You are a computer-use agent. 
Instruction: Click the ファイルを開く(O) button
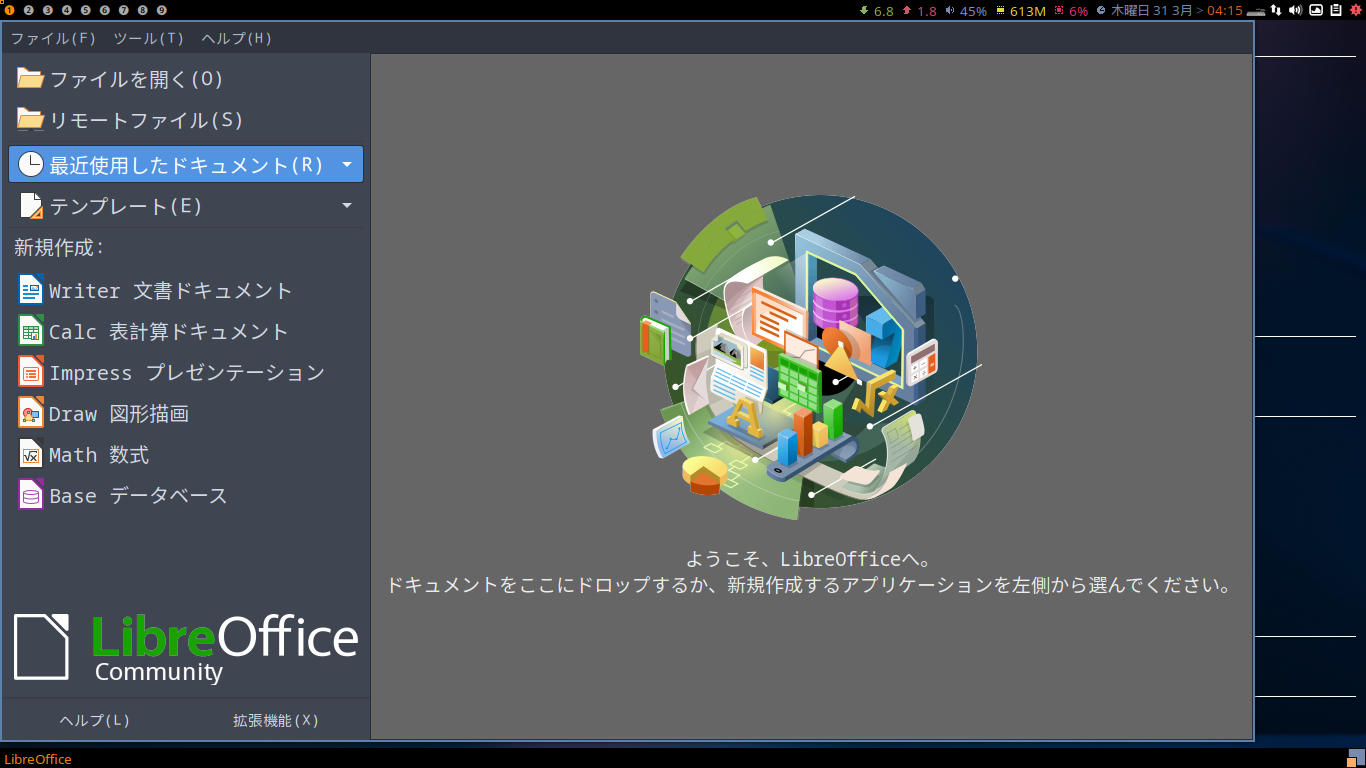pyautogui.click(x=186, y=78)
